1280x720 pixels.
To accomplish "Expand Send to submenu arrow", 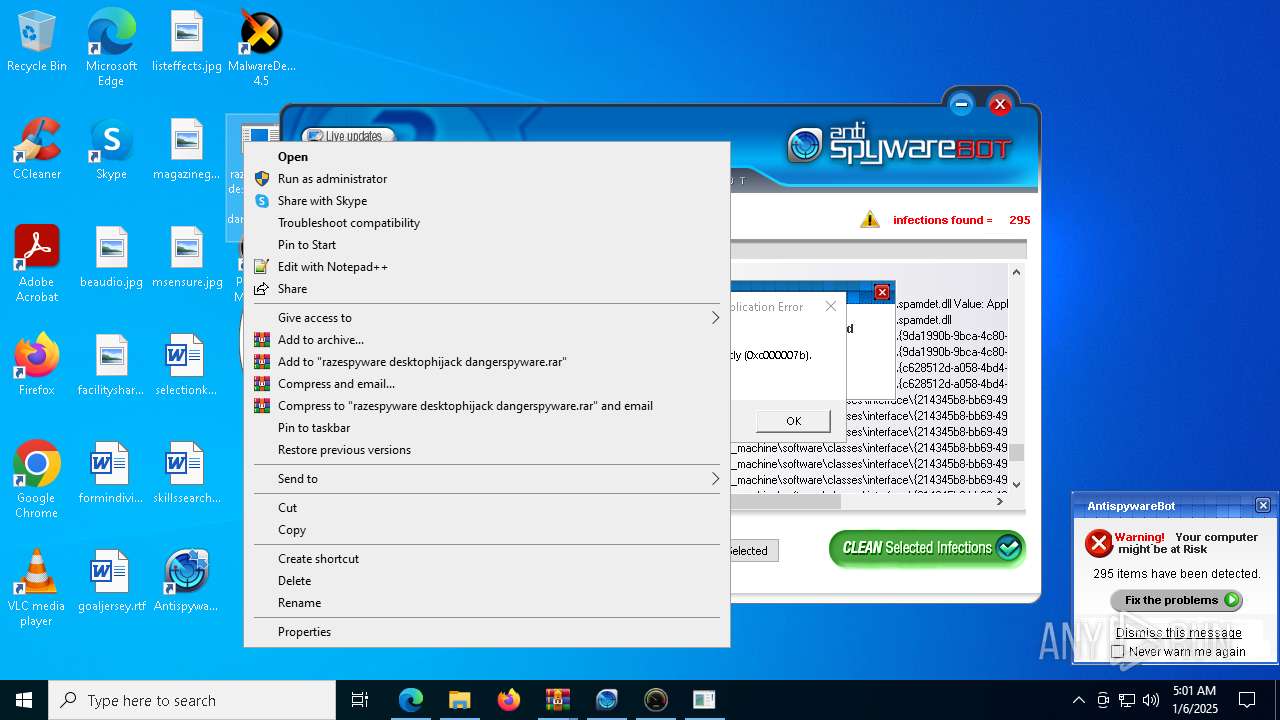I will coord(715,479).
